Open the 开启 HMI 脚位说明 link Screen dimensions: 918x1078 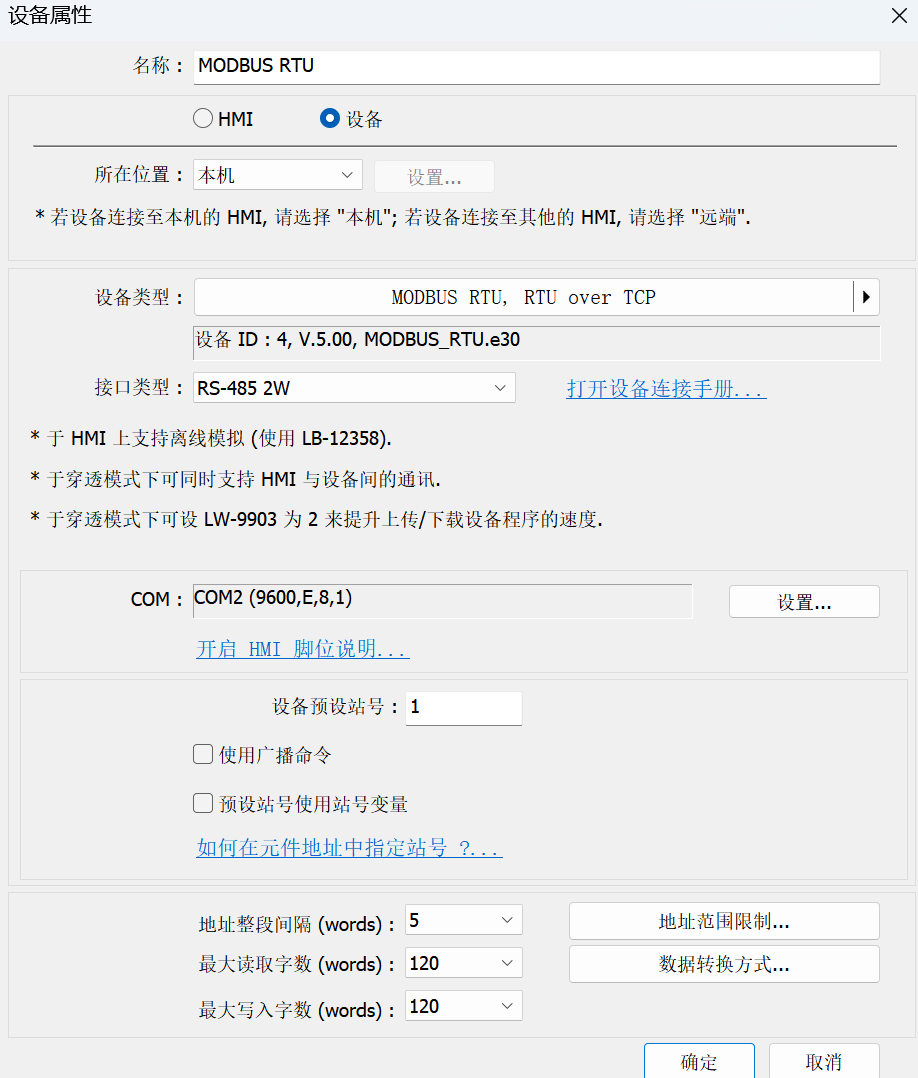pos(302,649)
